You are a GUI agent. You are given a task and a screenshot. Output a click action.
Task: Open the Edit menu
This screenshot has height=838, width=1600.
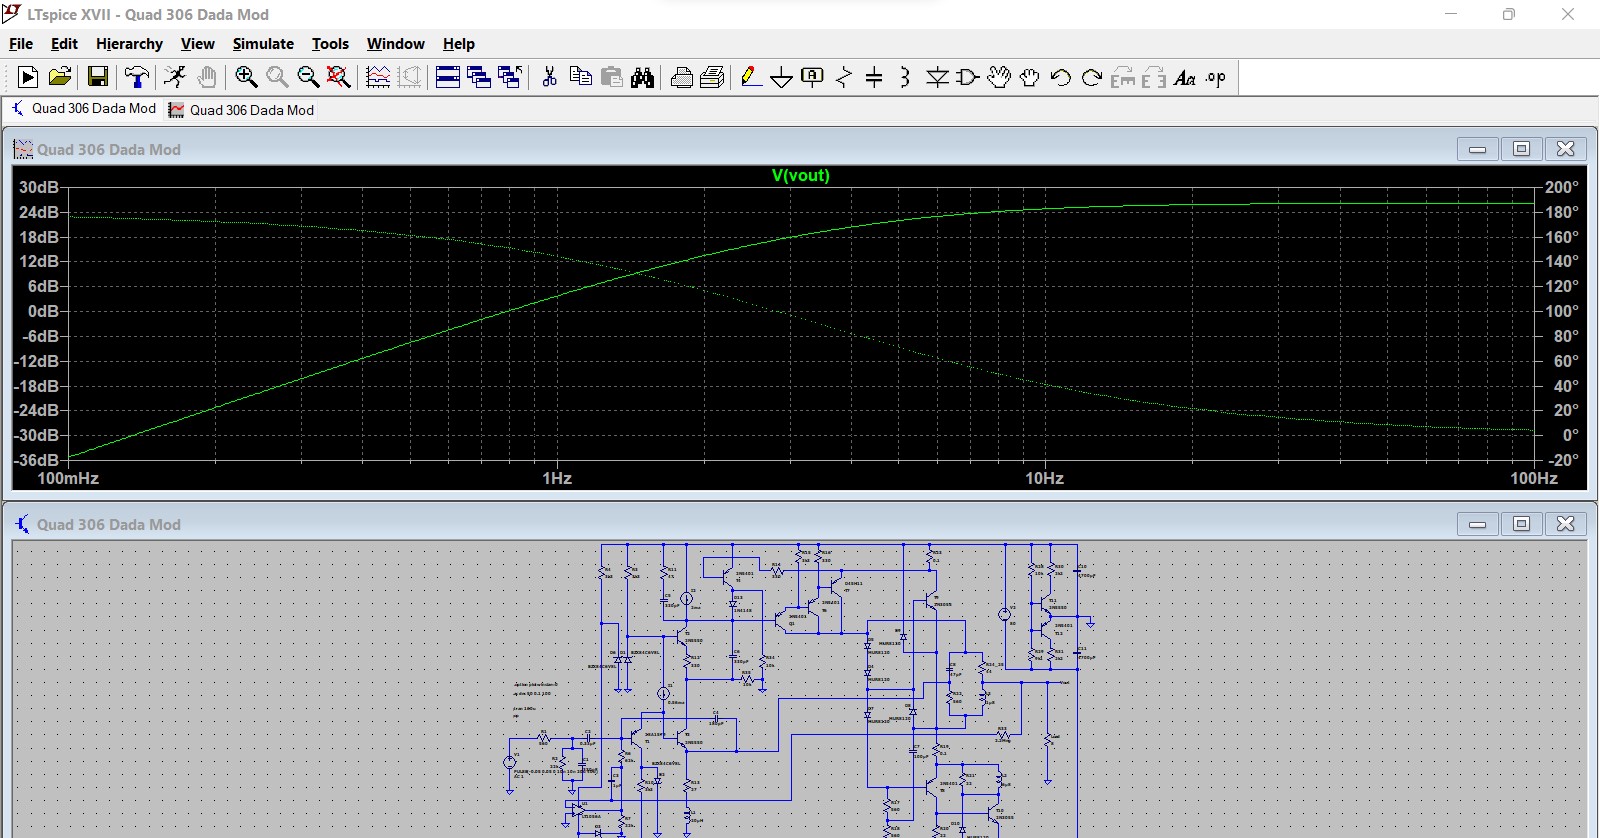tap(64, 44)
